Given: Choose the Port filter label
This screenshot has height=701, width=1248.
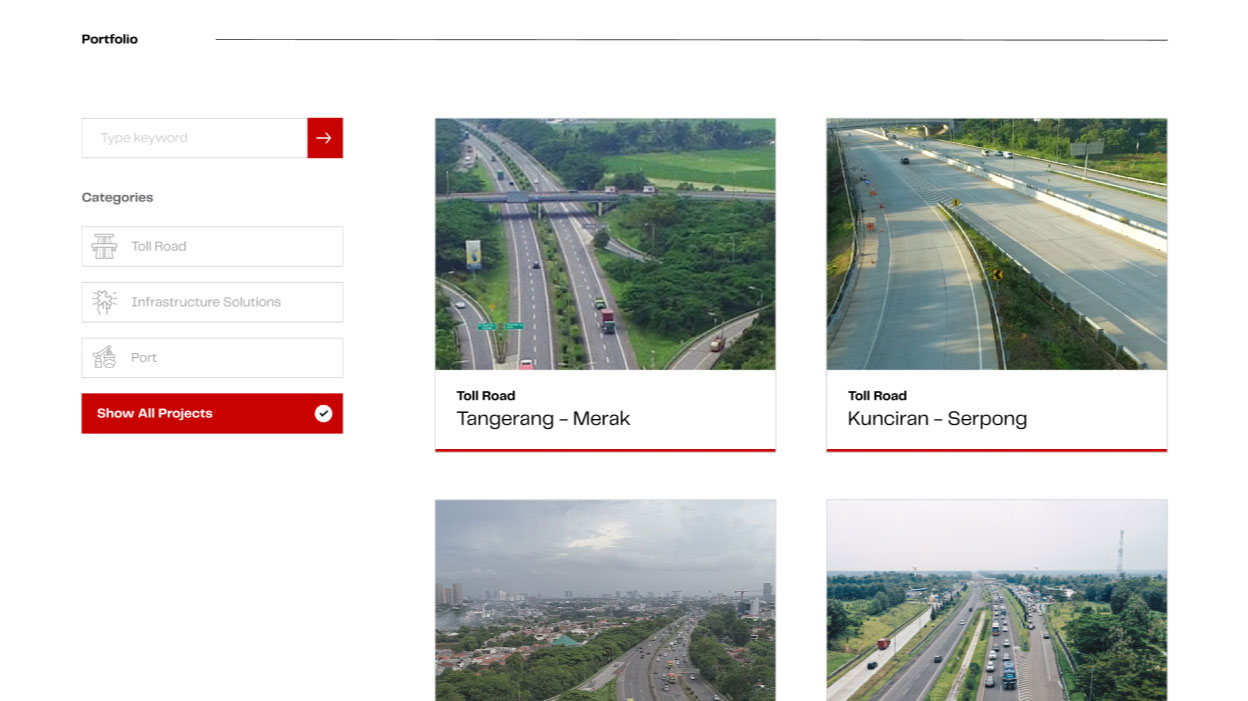Looking at the screenshot, I should (x=144, y=358).
